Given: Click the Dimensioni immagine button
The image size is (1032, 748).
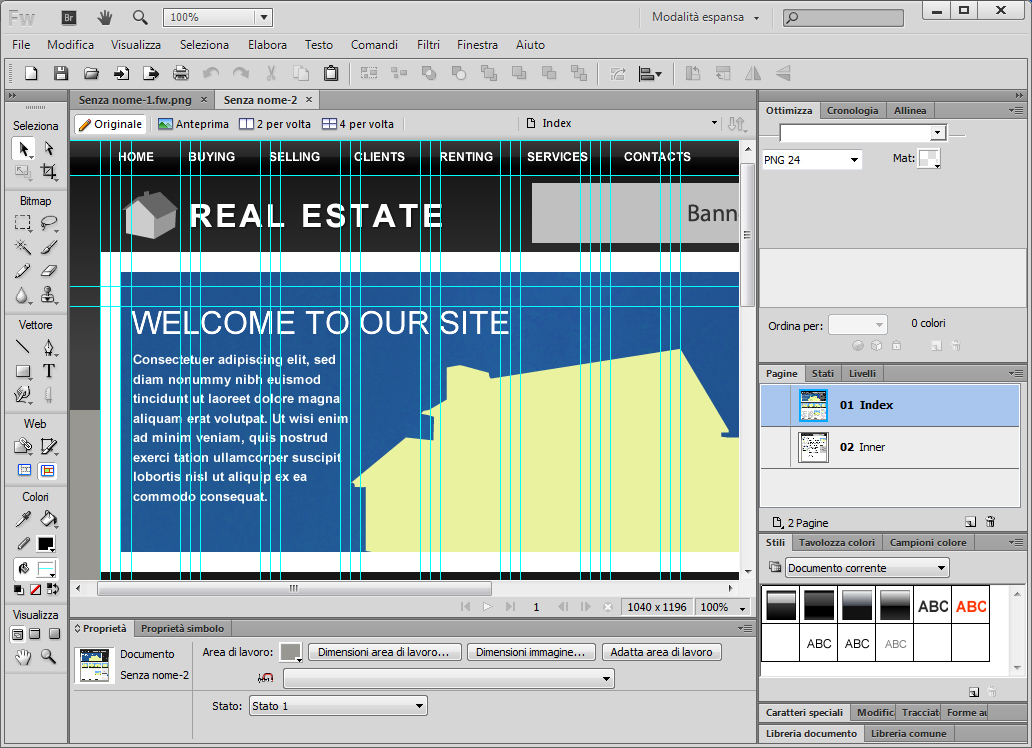Looking at the screenshot, I should [x=530, y=652].
